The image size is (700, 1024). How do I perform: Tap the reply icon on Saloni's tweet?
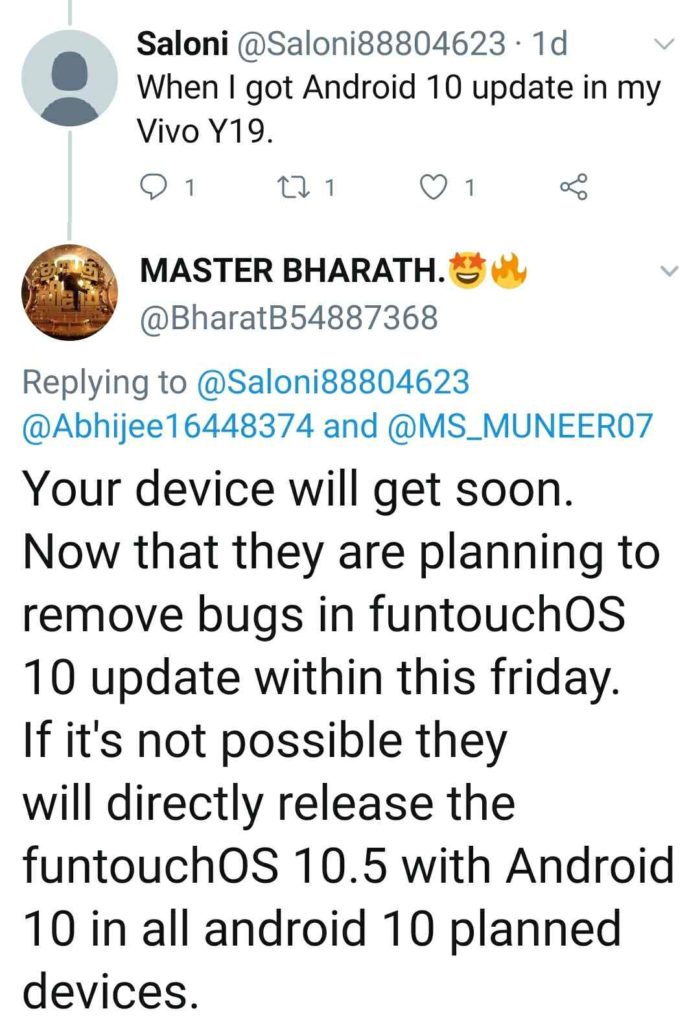pos(152,188)
